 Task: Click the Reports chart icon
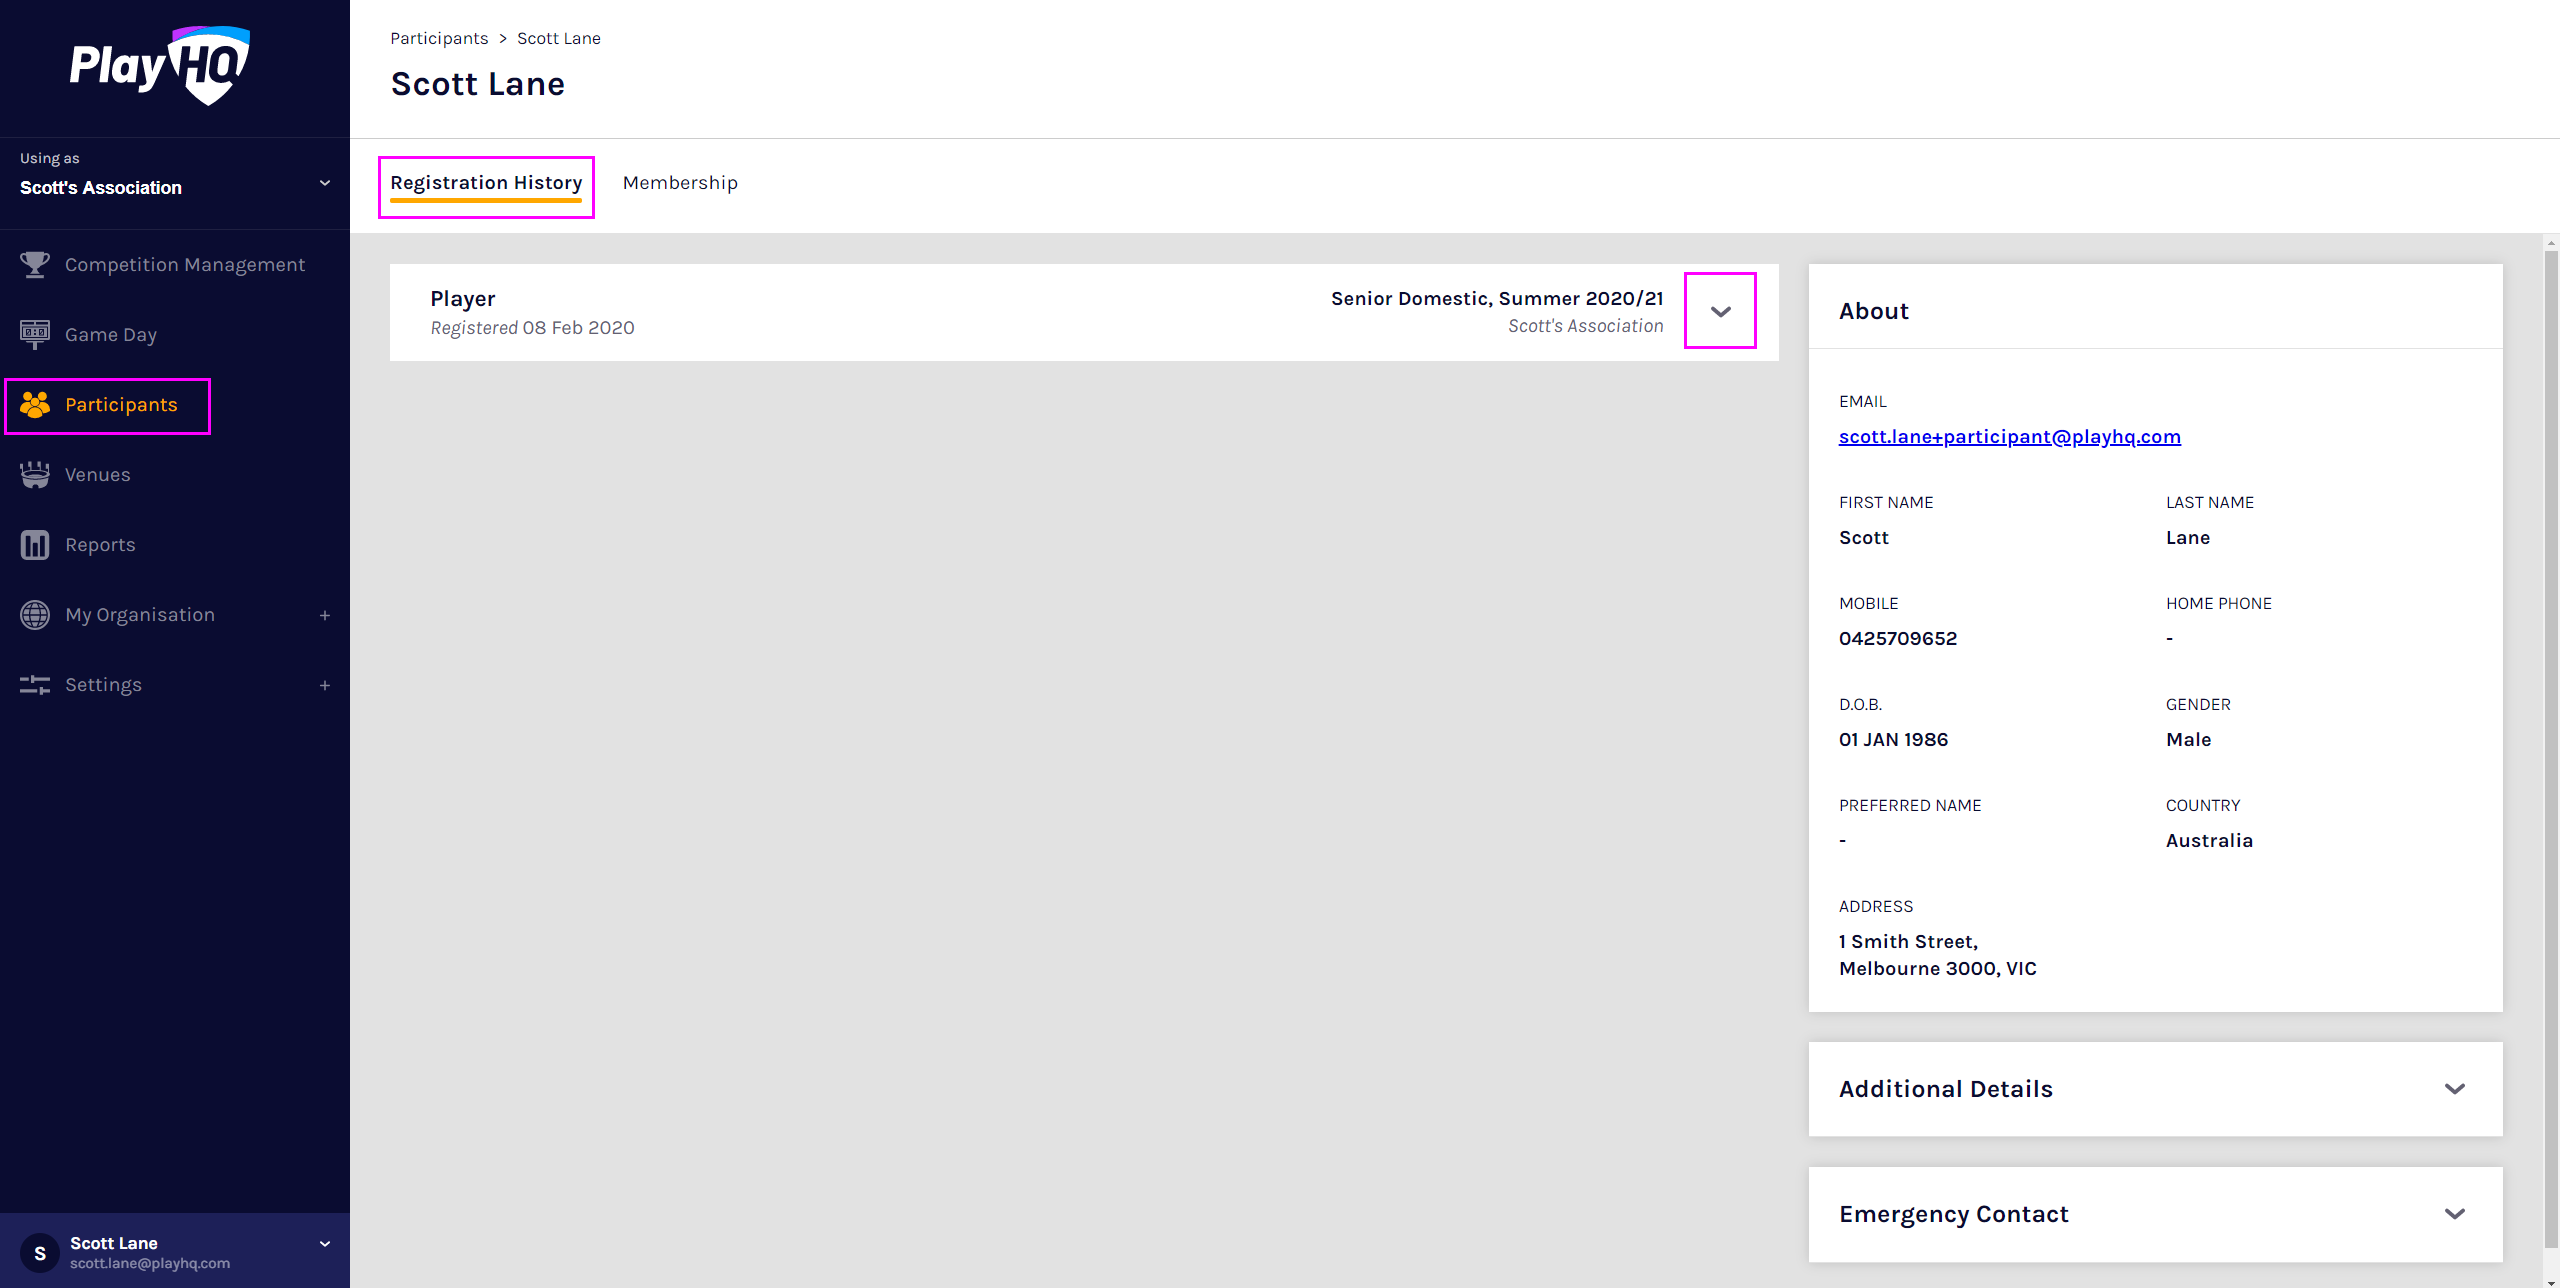(35, 545)
